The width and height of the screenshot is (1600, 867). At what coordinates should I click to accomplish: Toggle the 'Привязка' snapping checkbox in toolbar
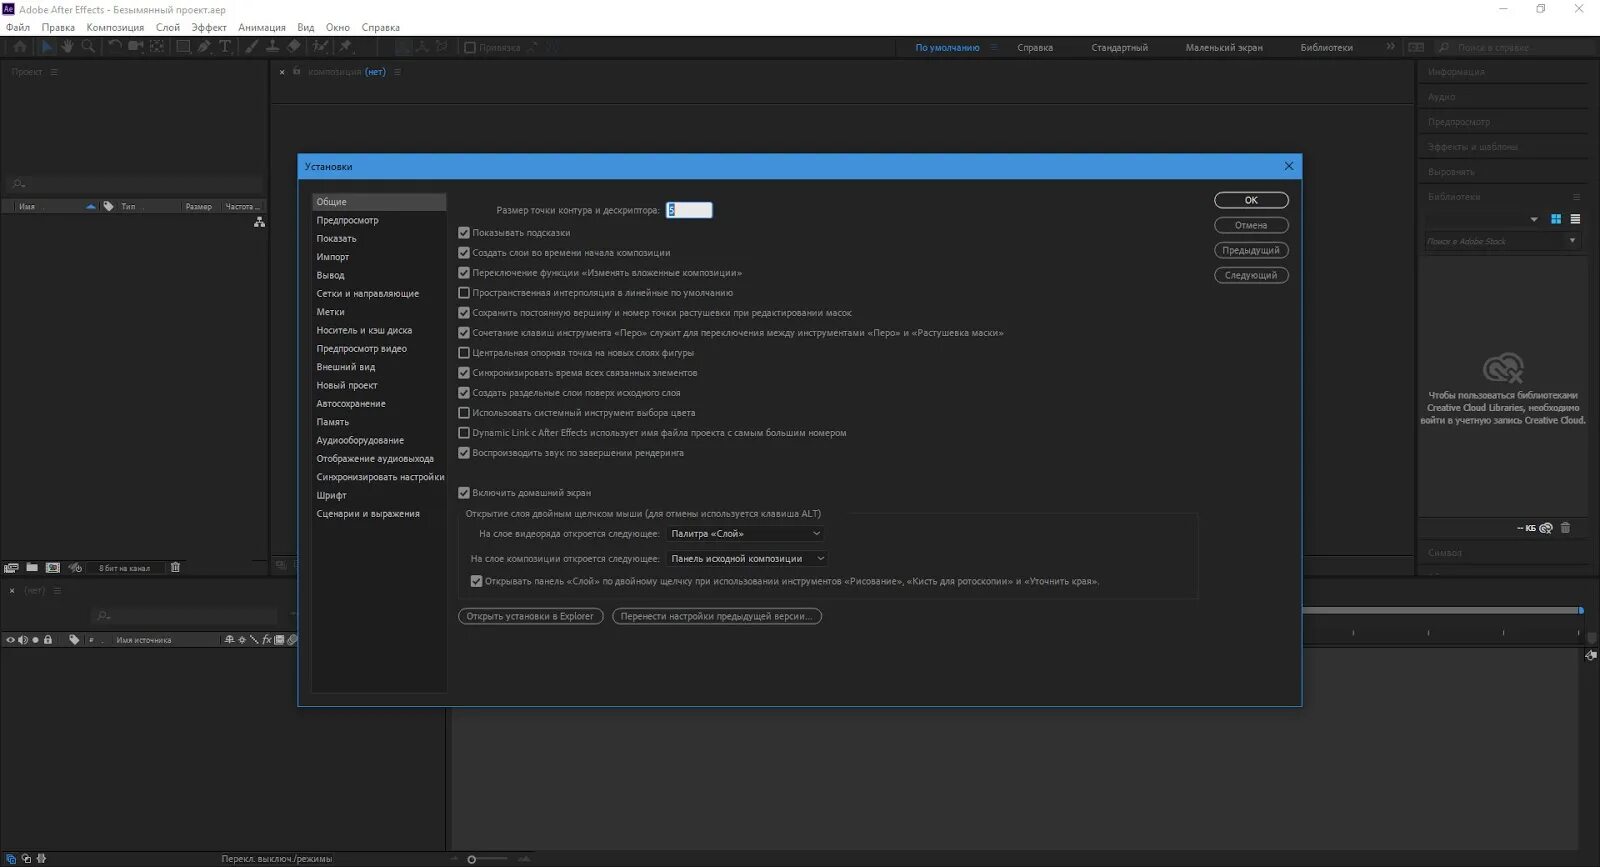pyautogui.click(x=470, y=47)
